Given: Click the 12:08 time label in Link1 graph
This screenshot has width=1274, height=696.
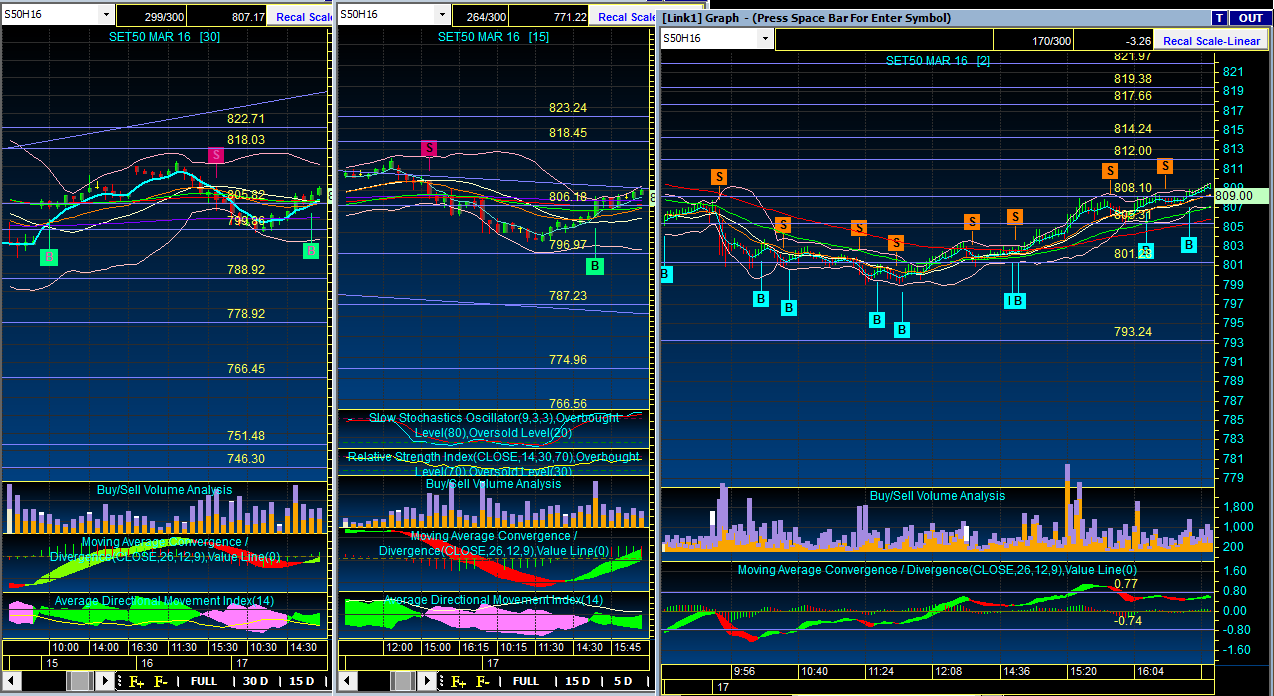Looking at the screenshot, I should (948, 672).
